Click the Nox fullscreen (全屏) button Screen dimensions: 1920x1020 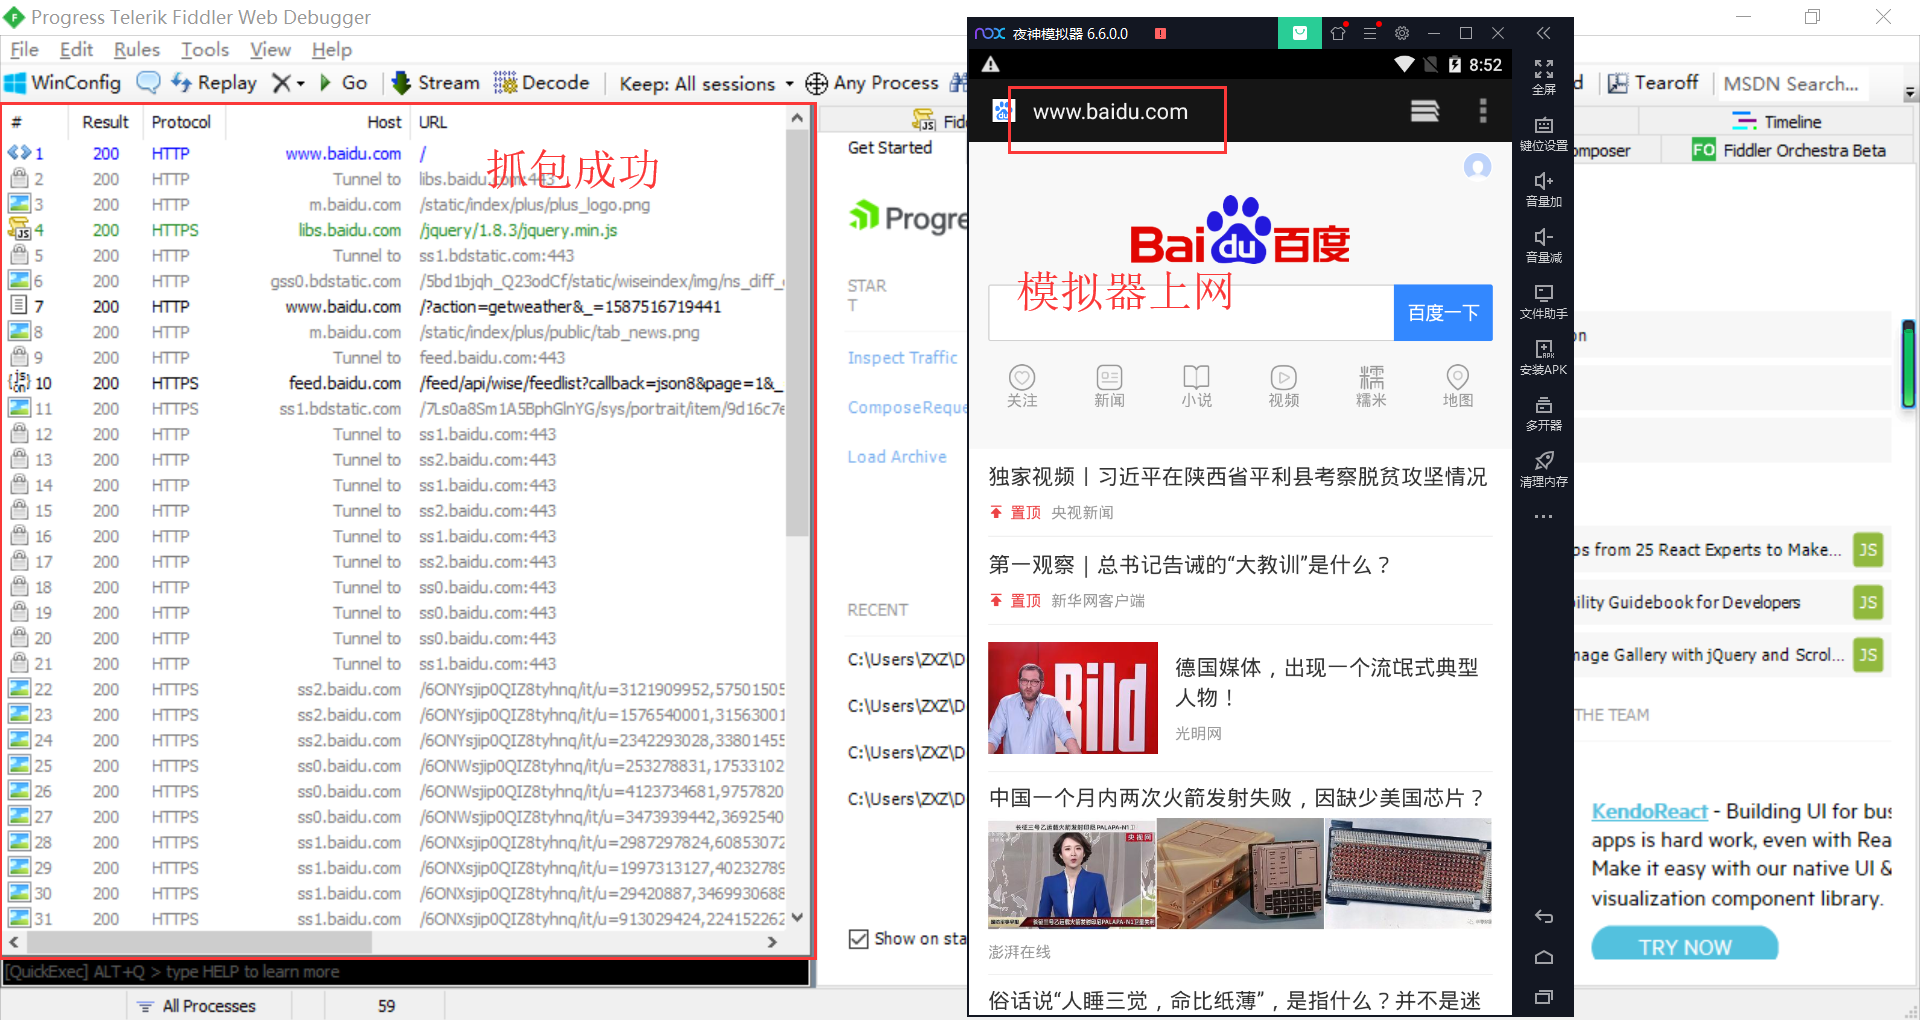[x=1543, y=77]
